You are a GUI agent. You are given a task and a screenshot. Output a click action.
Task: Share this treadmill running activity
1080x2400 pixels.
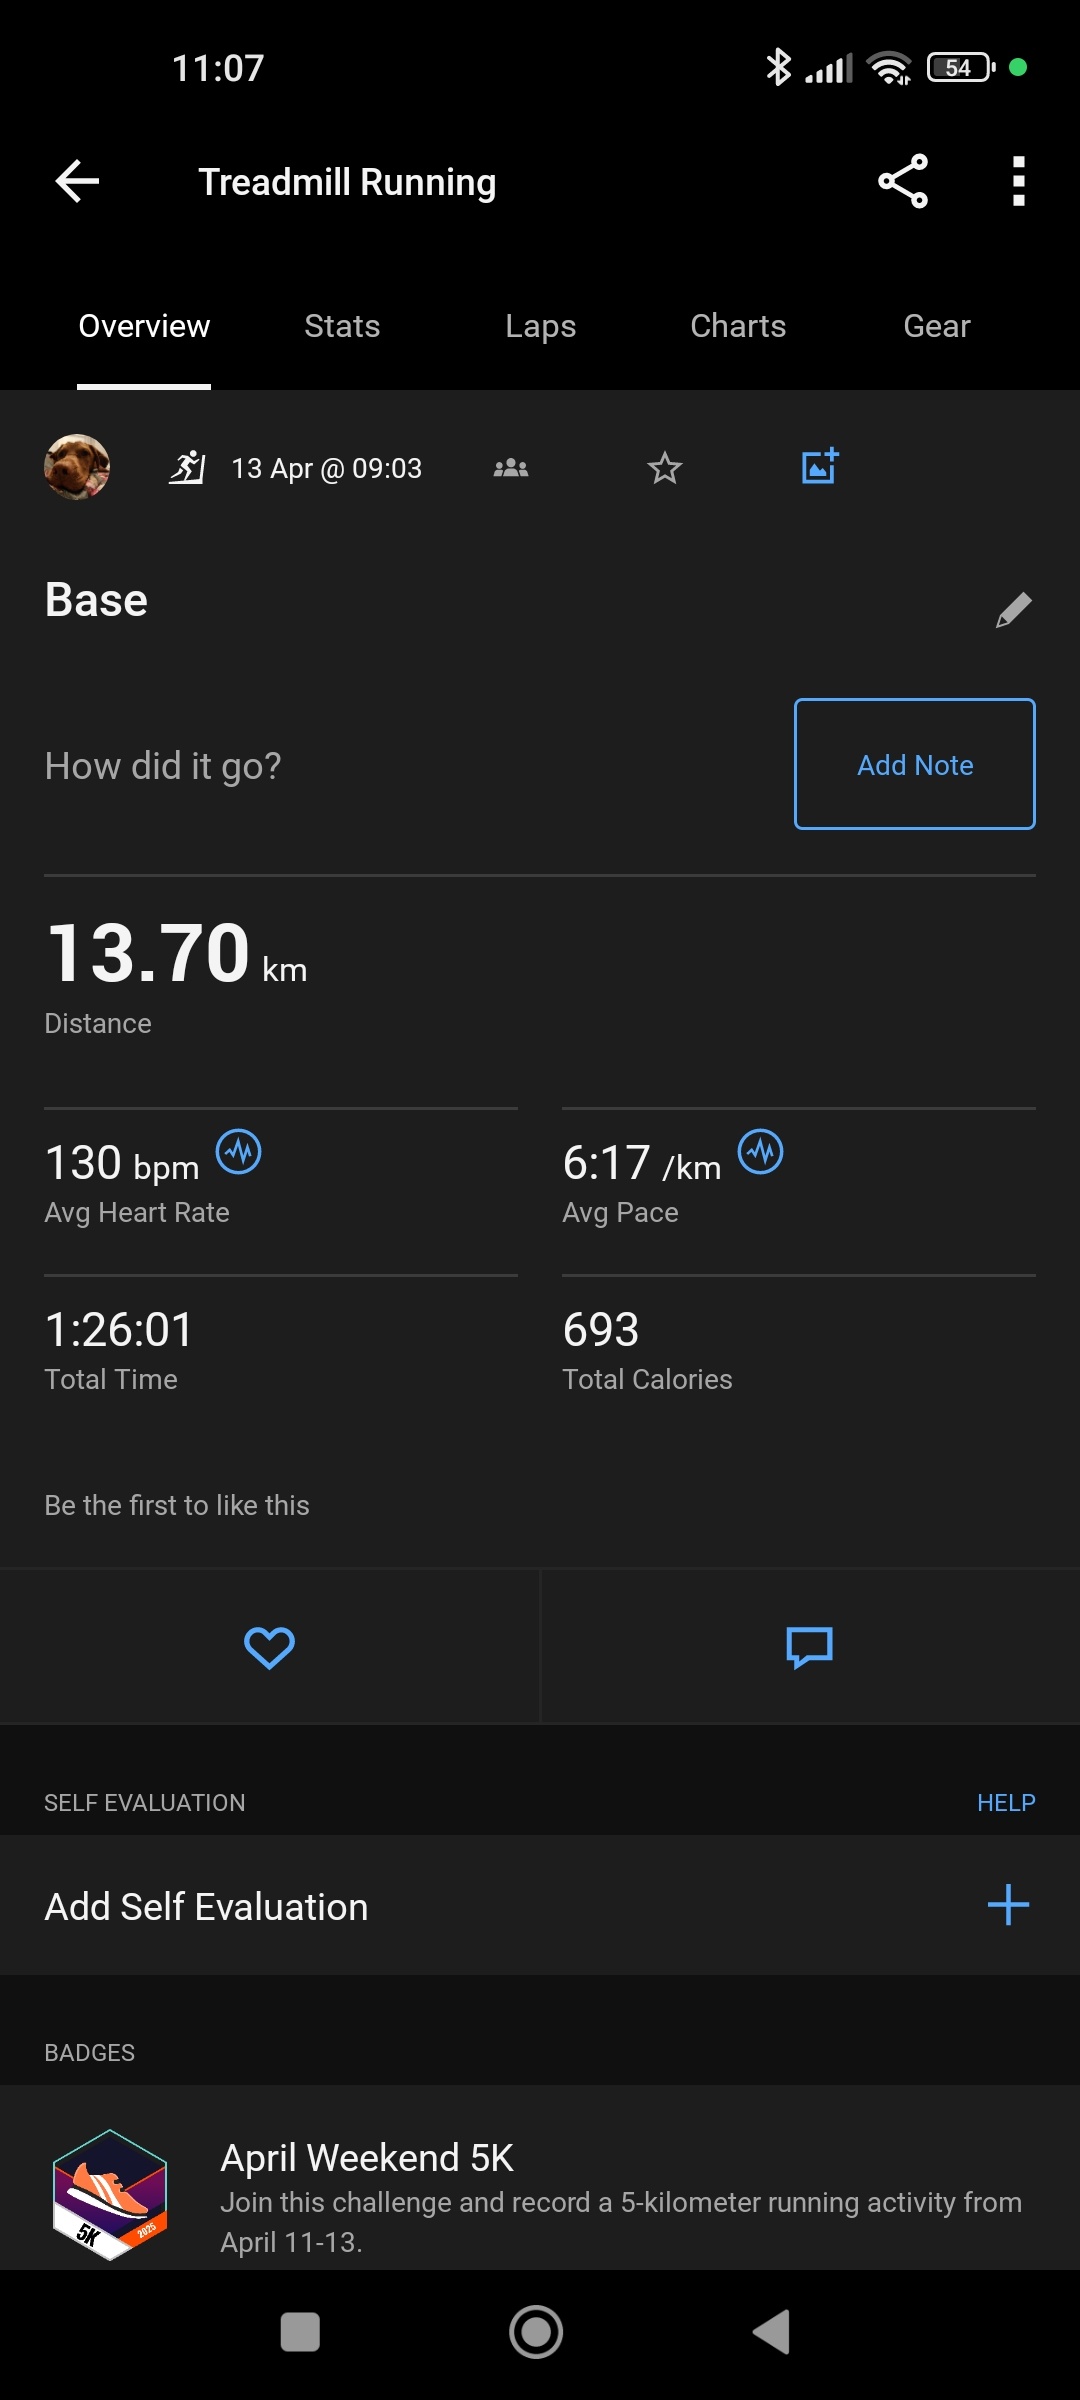point(903,181)
